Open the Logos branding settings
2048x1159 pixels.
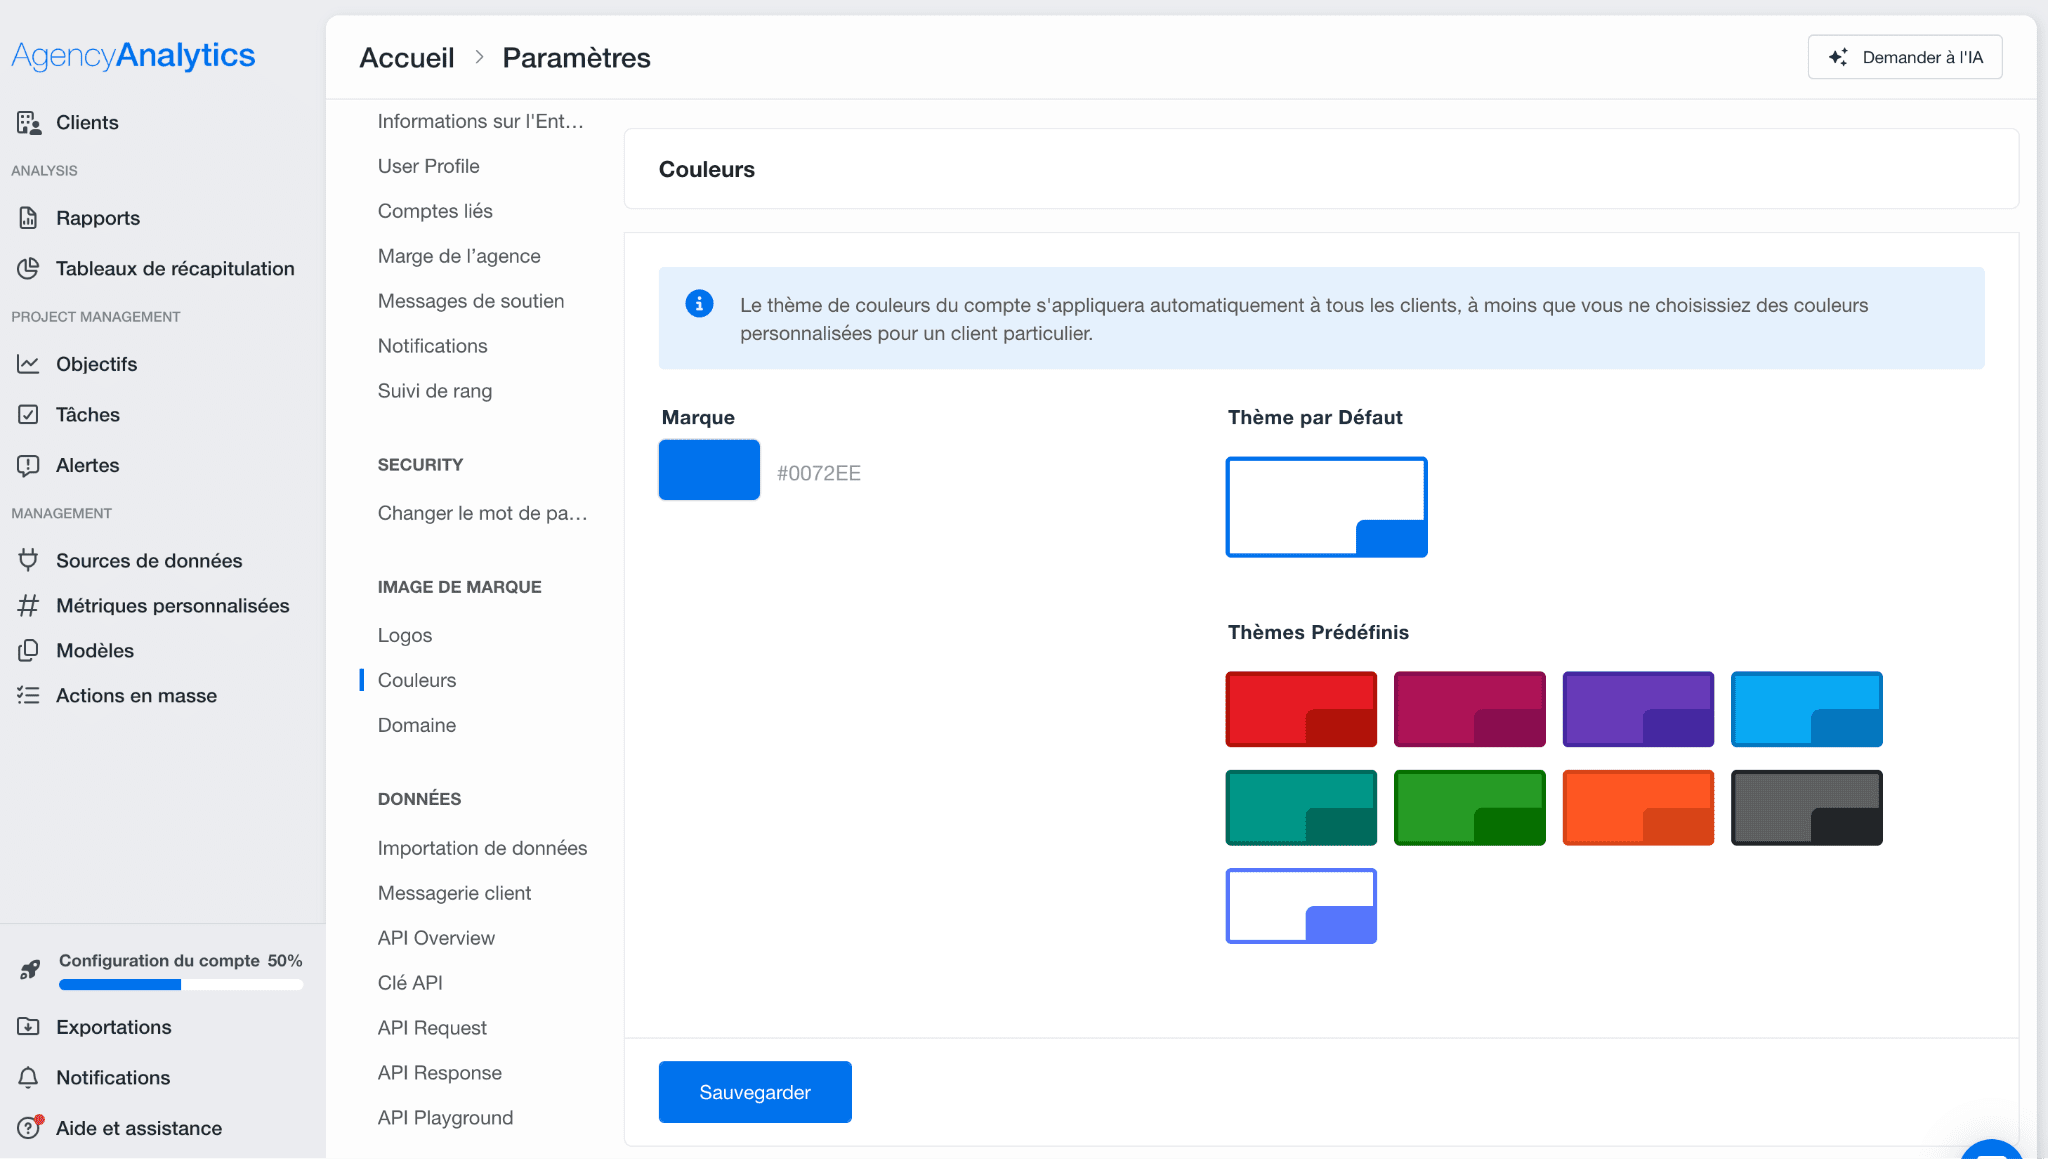pyautogui.click(x=404, y=634)
